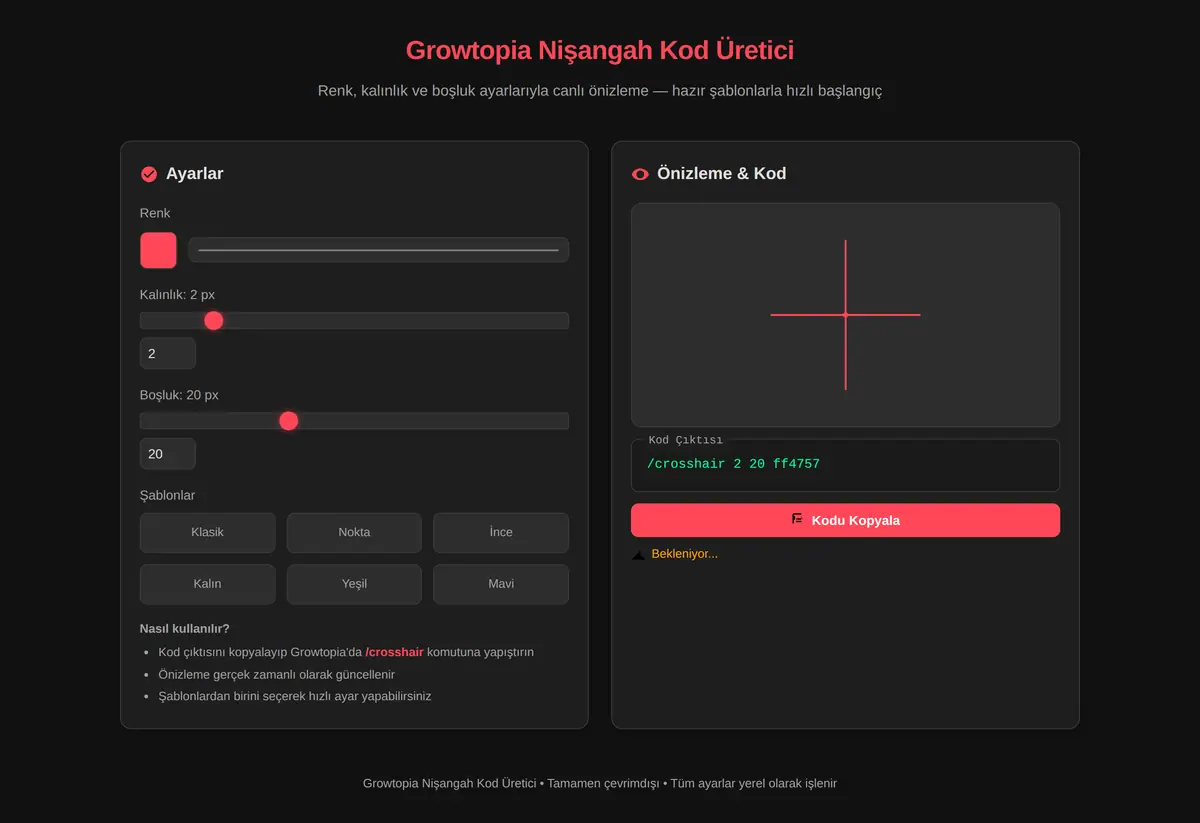Apply the Nokta template
The image size is (1200, 823).
[x=354, y=533]
